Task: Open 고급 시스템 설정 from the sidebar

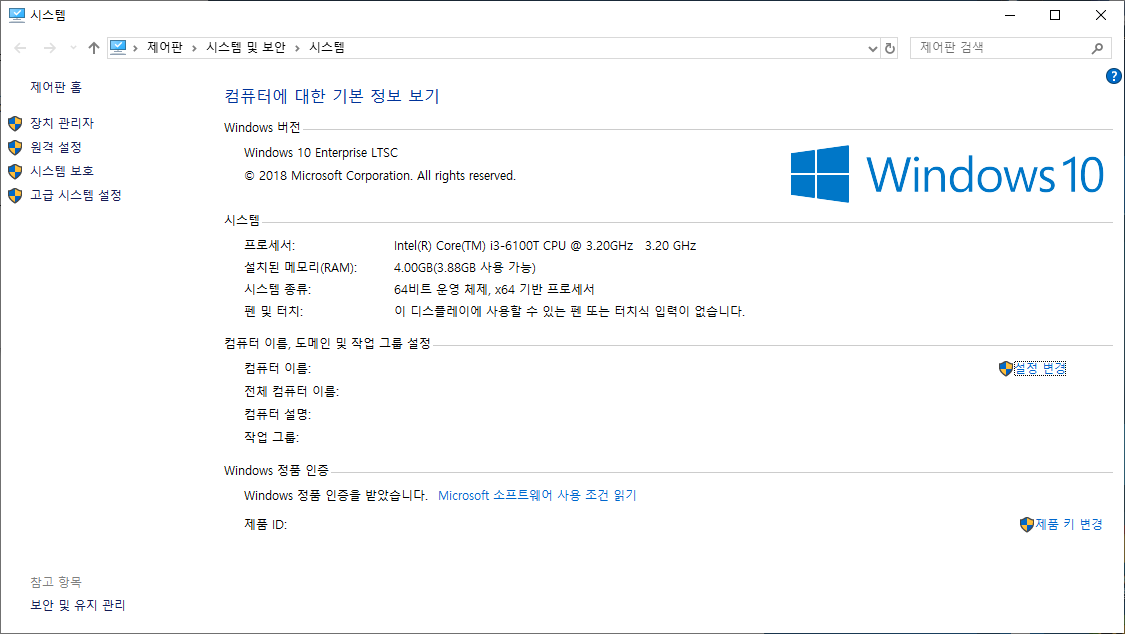Action: (75, 195)
